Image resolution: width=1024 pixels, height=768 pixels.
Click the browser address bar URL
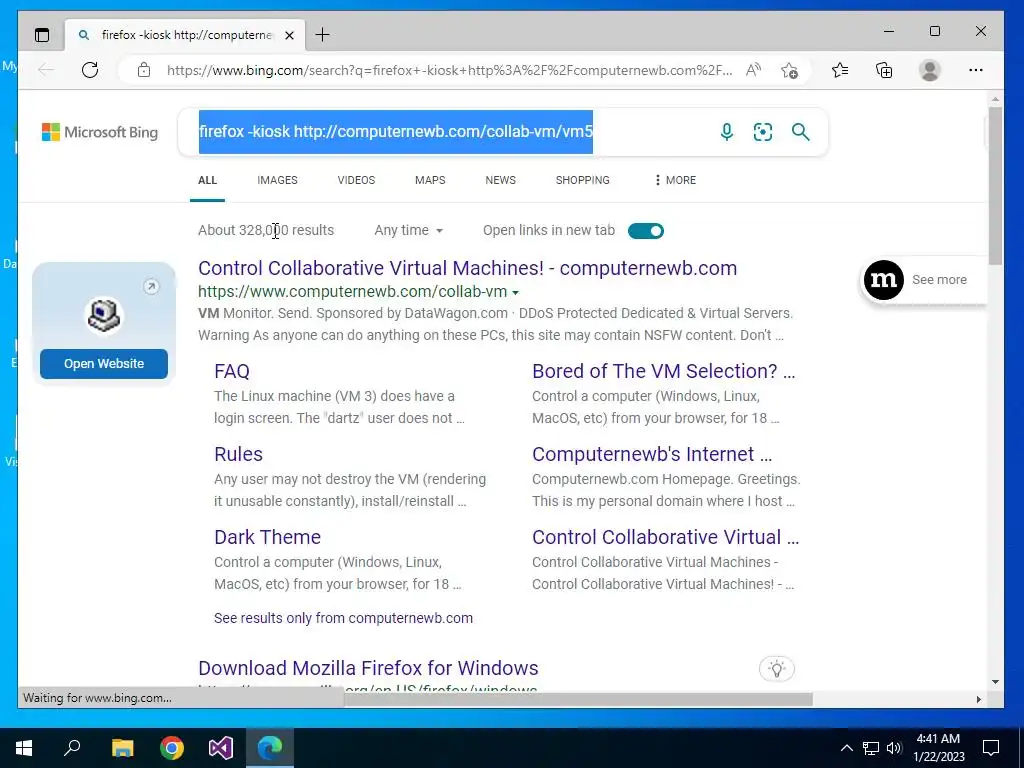[449, 70]
